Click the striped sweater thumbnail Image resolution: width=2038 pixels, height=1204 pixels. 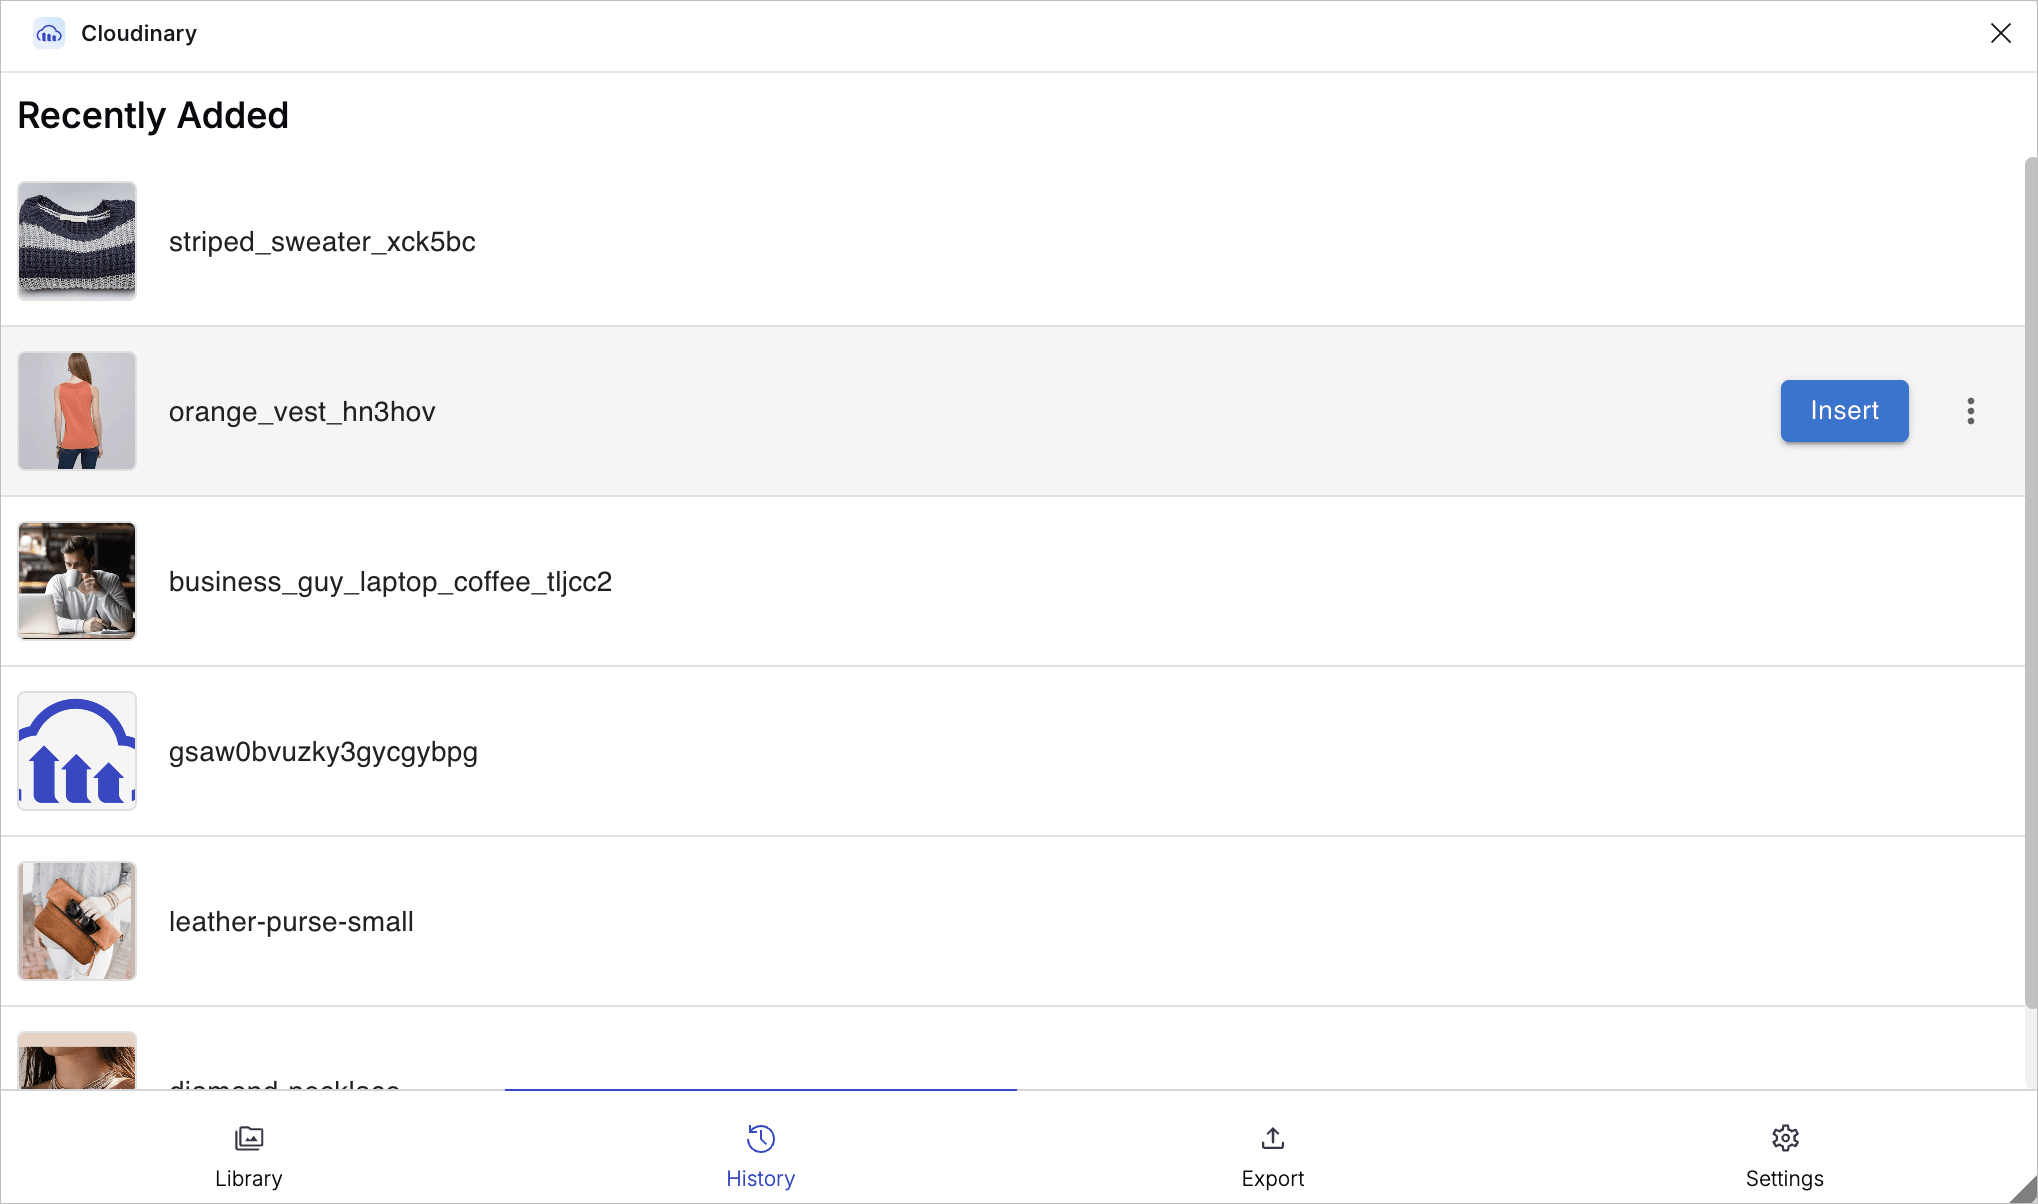point(77,241)
